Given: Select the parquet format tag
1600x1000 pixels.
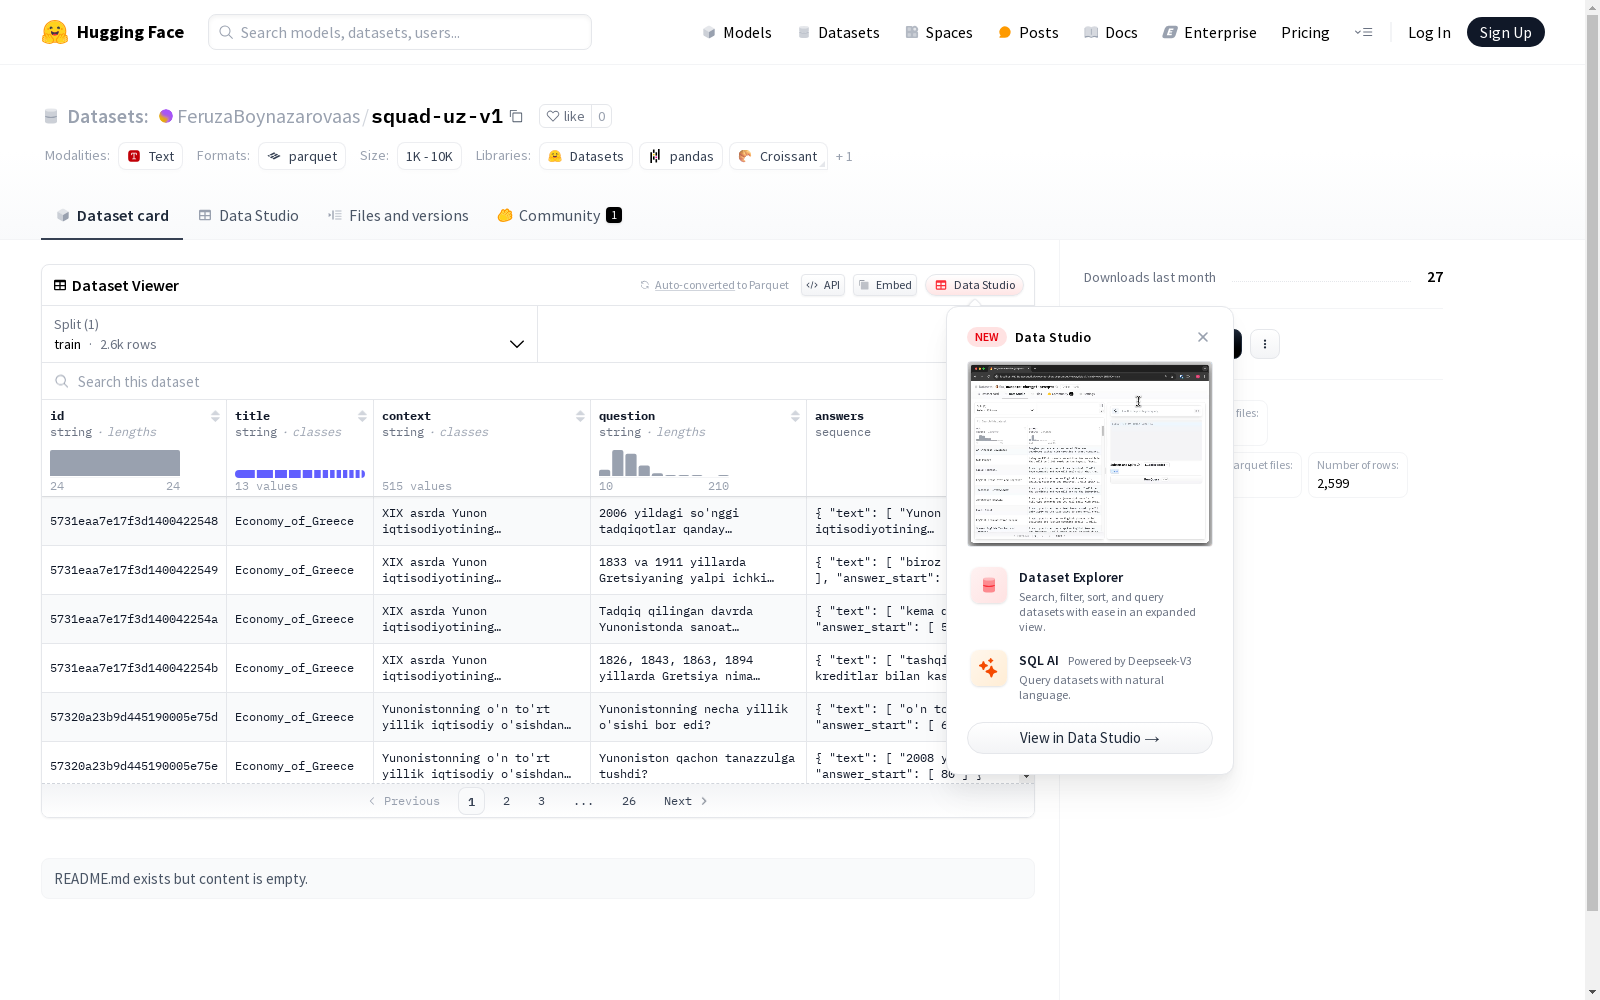Looking at the screenshot, I should [x=302, y=156].
